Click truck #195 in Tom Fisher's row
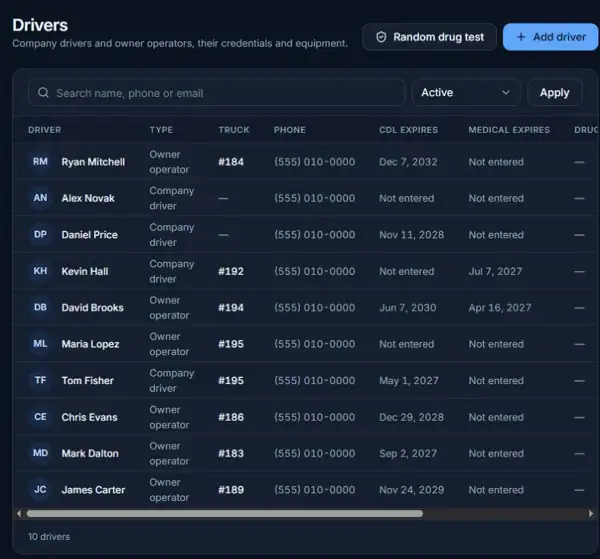 coord(231,380)
